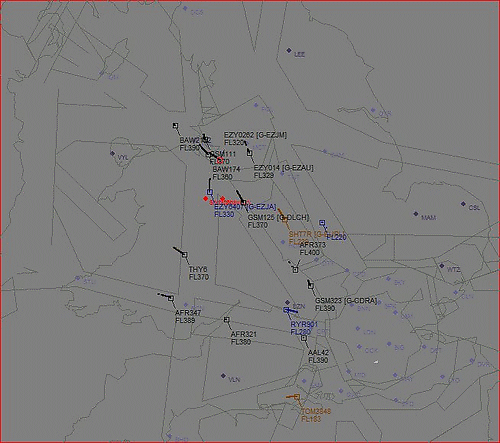Select the AFR321 radar target symbol

tap(227, 320)
